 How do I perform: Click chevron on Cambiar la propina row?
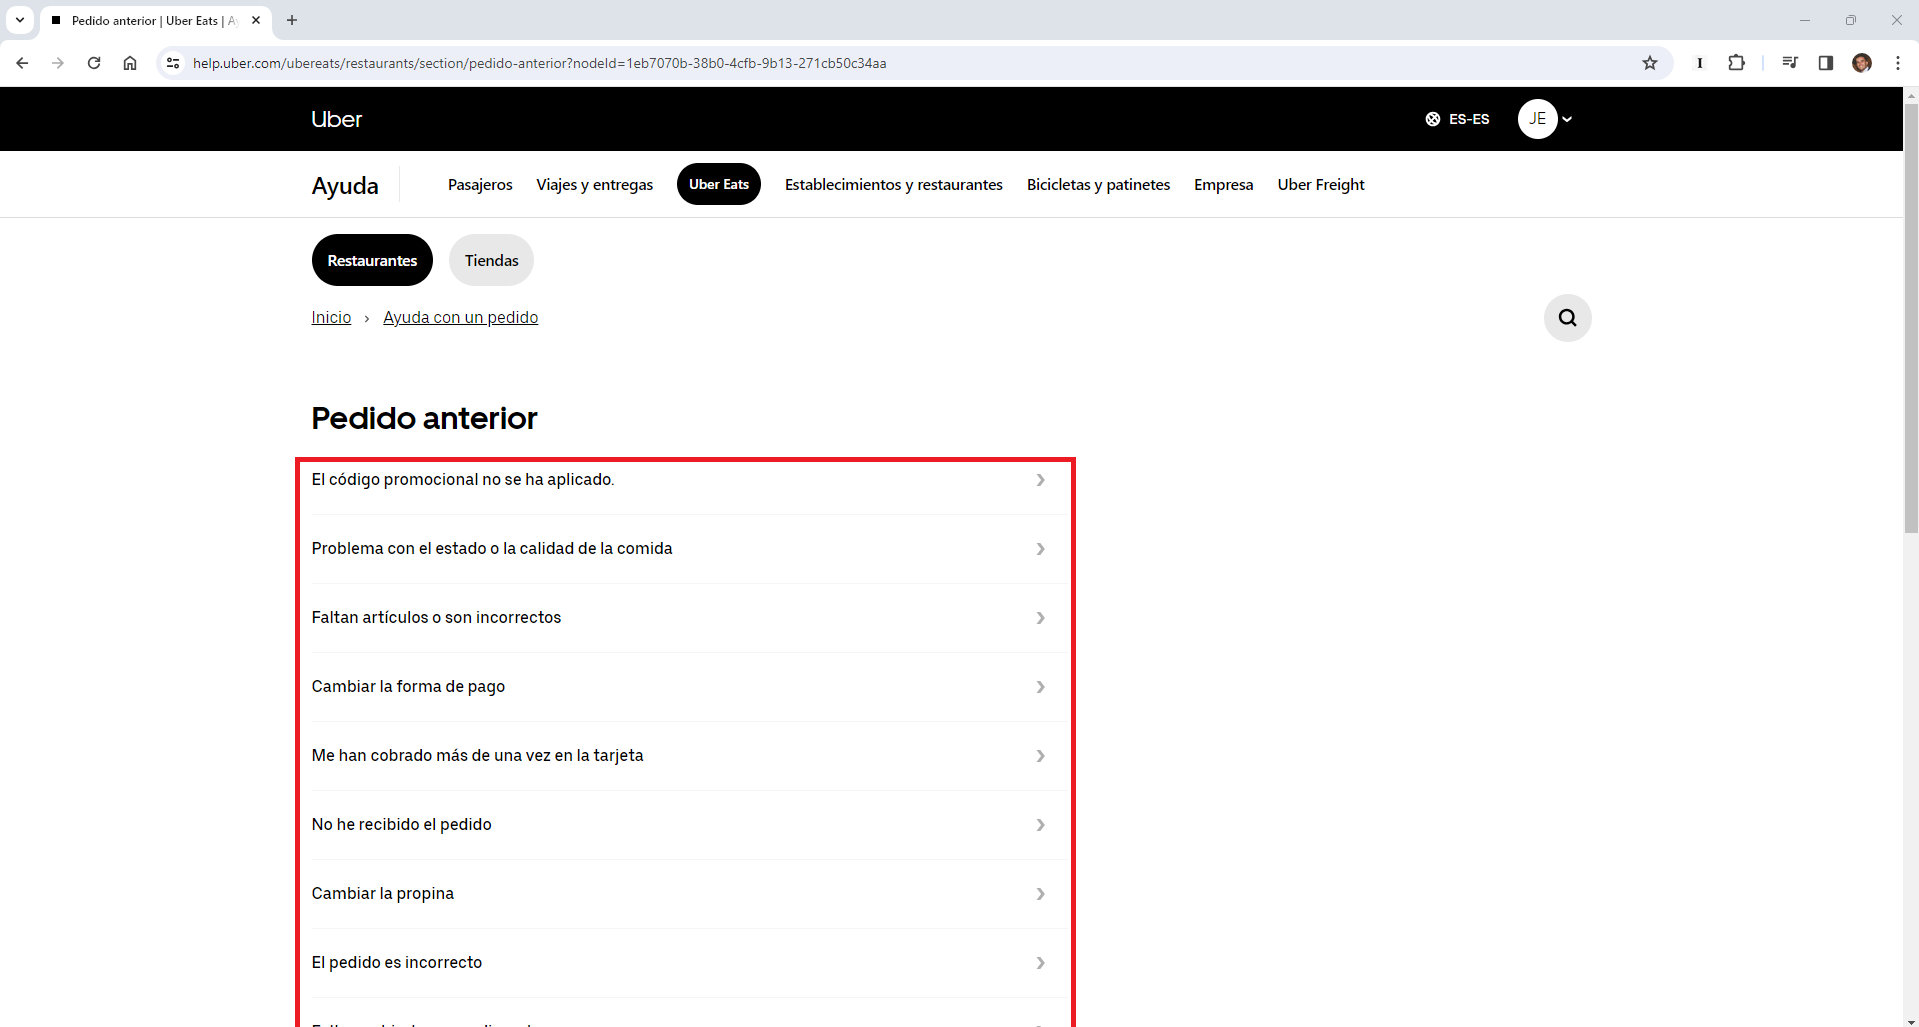click(x=1041, y=894)
